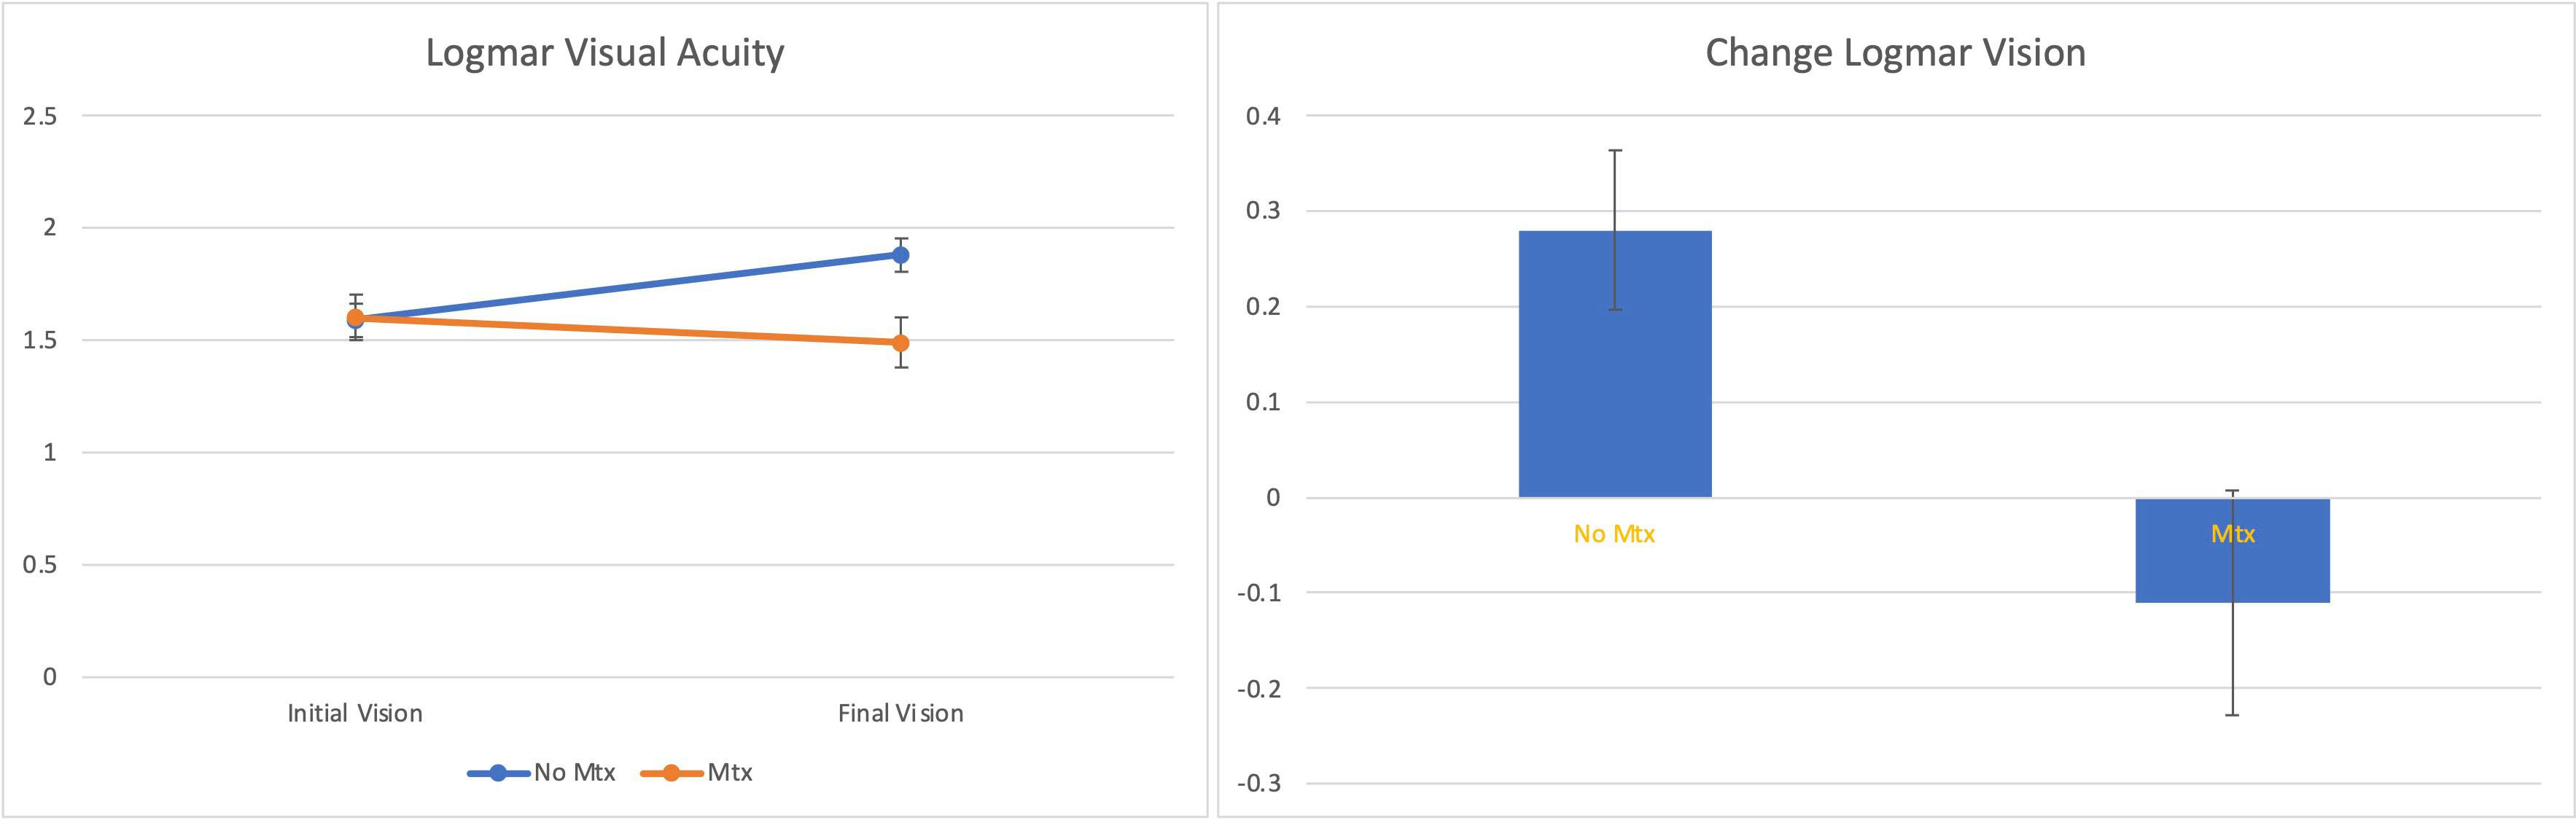Click the blue No Mtx legend marker

(498, 773)
